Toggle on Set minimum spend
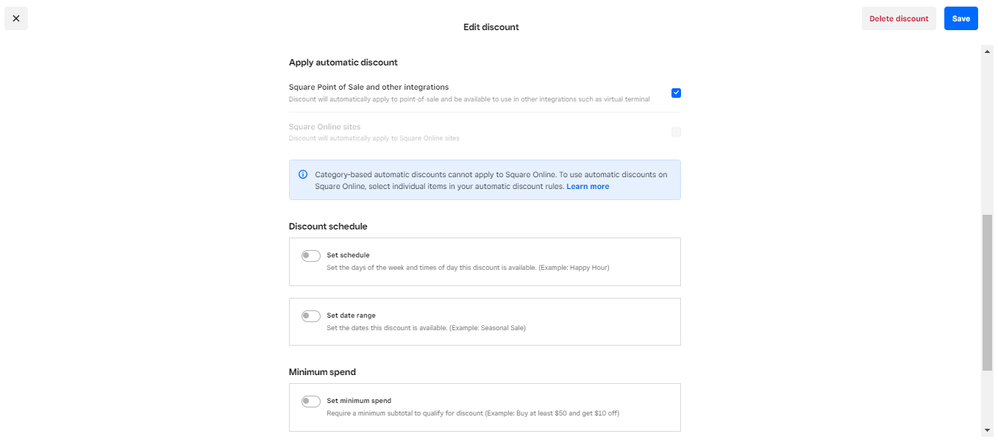Image resolution: width=998 pixels, height=442 pixels. coord(311,401)
